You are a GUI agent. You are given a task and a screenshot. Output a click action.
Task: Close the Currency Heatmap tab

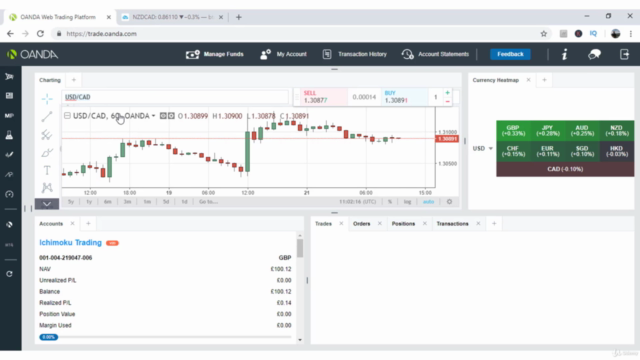tap(529, 80)
